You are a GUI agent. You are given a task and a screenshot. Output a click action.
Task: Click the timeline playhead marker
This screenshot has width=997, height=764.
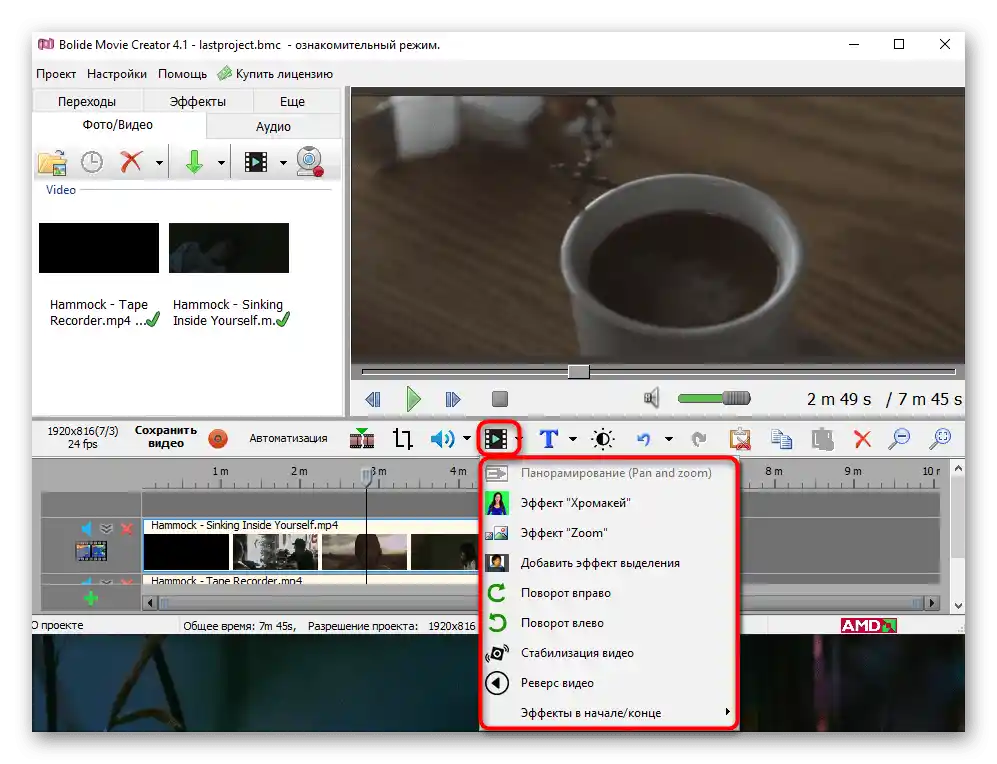click(x=366, y=476)
